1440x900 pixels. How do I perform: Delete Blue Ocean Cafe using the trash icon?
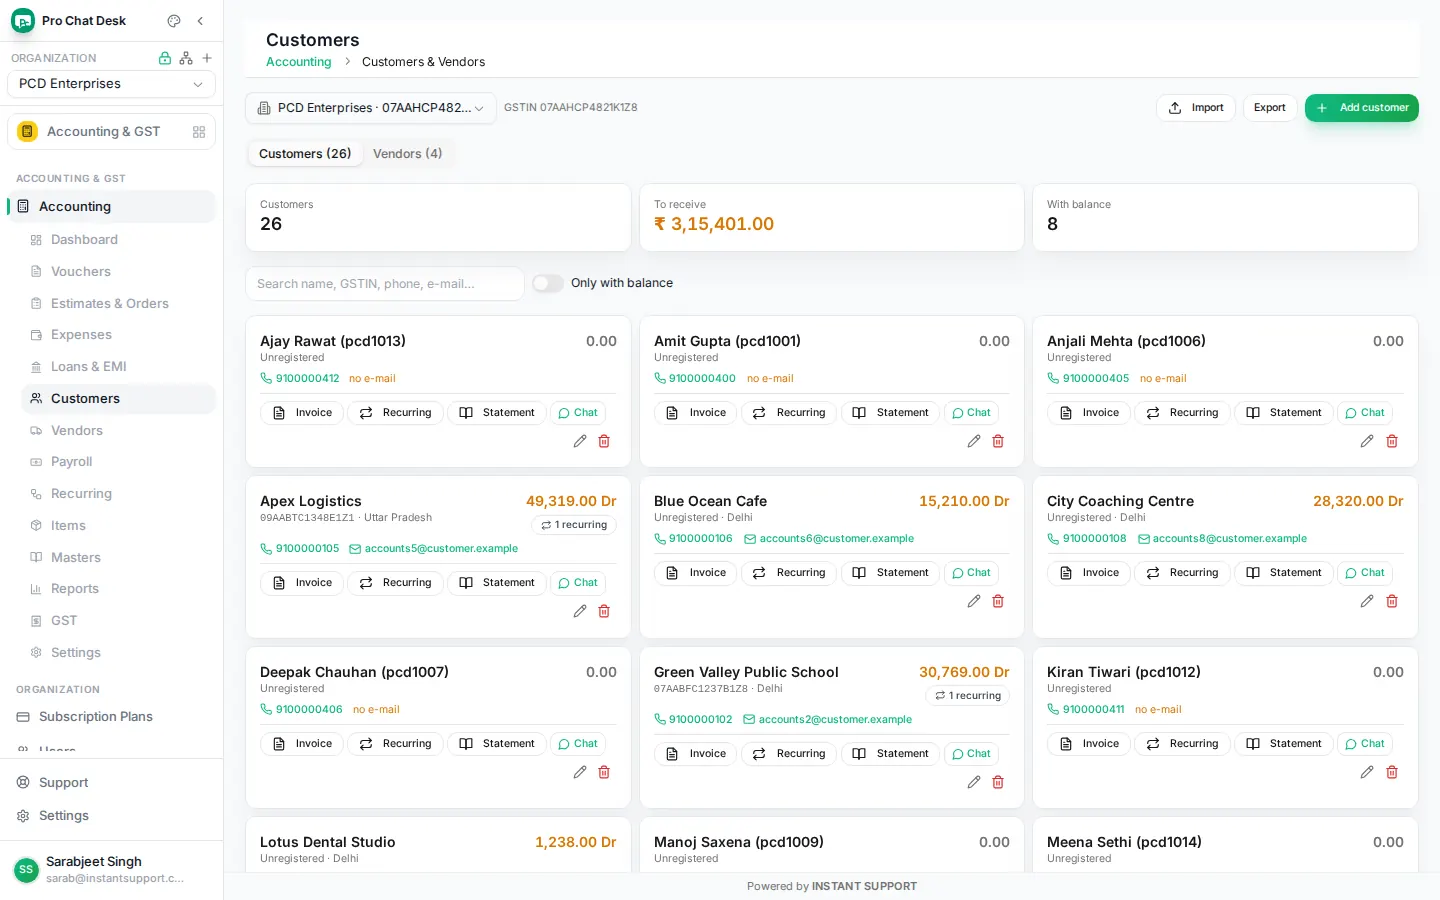(x=998, y=601)
